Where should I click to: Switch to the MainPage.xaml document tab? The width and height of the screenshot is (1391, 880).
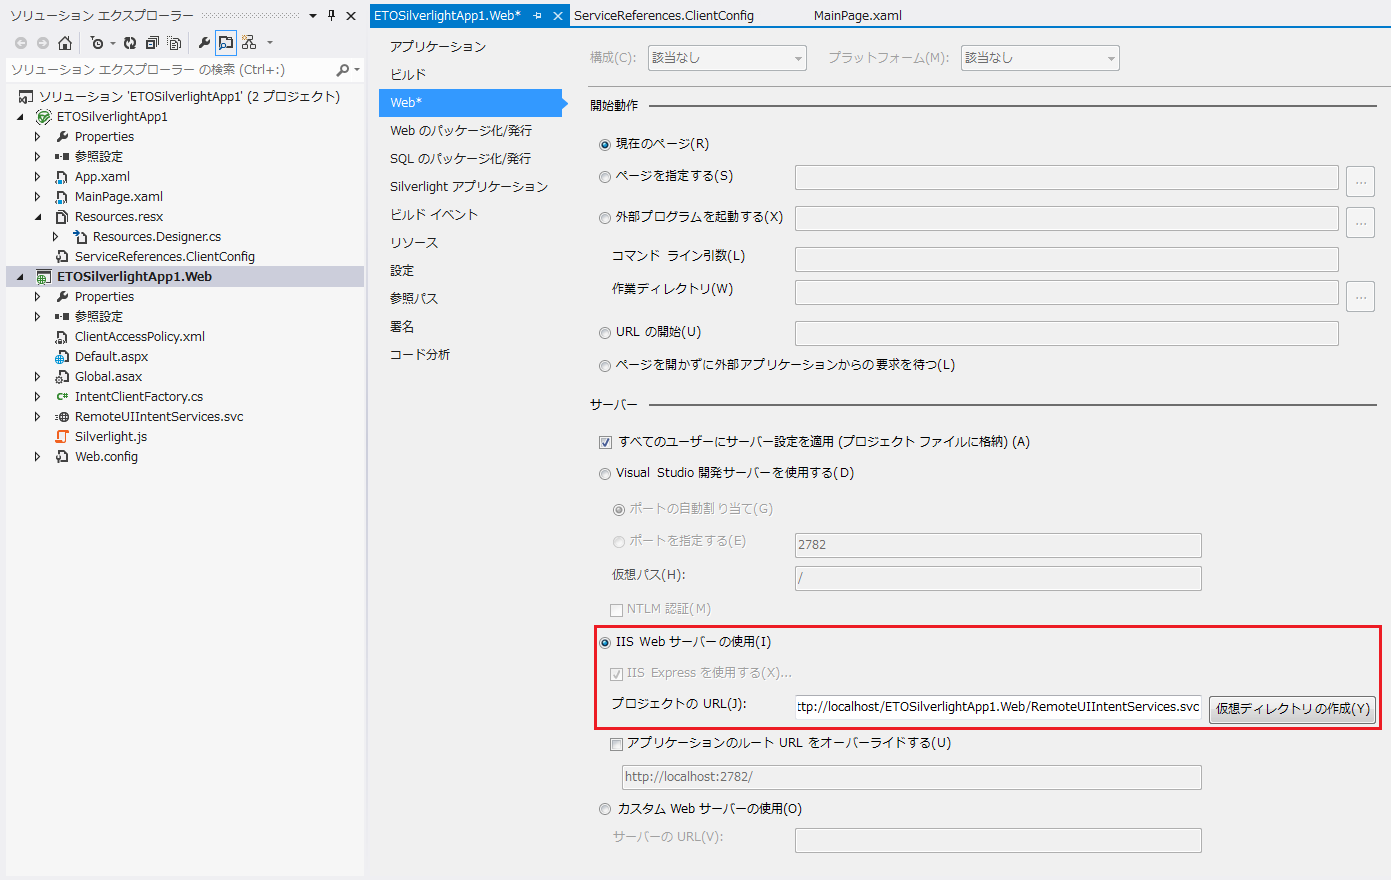pyautogui.click(x=858, y=16)
